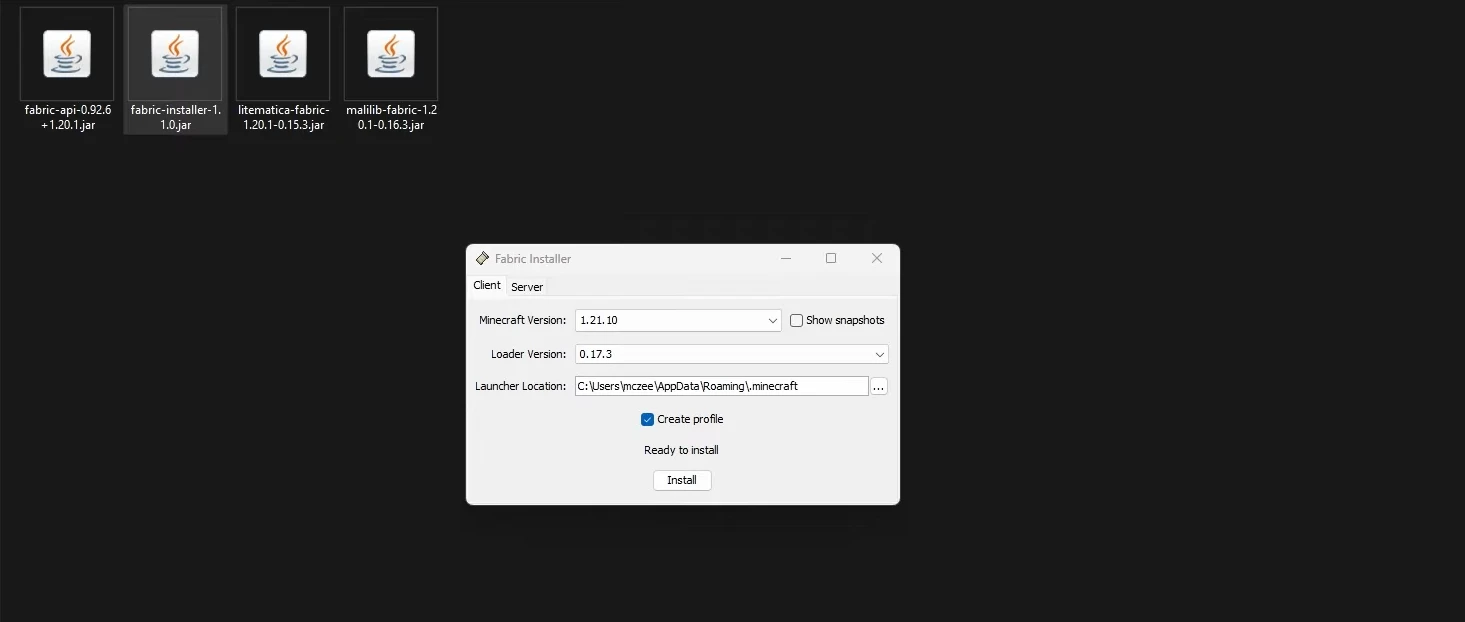Image resolution: width=1465 pixels, height=622 pixels.
Task: Select the malilib-fabric jar file icon
Action: click(x=391, y=54)
